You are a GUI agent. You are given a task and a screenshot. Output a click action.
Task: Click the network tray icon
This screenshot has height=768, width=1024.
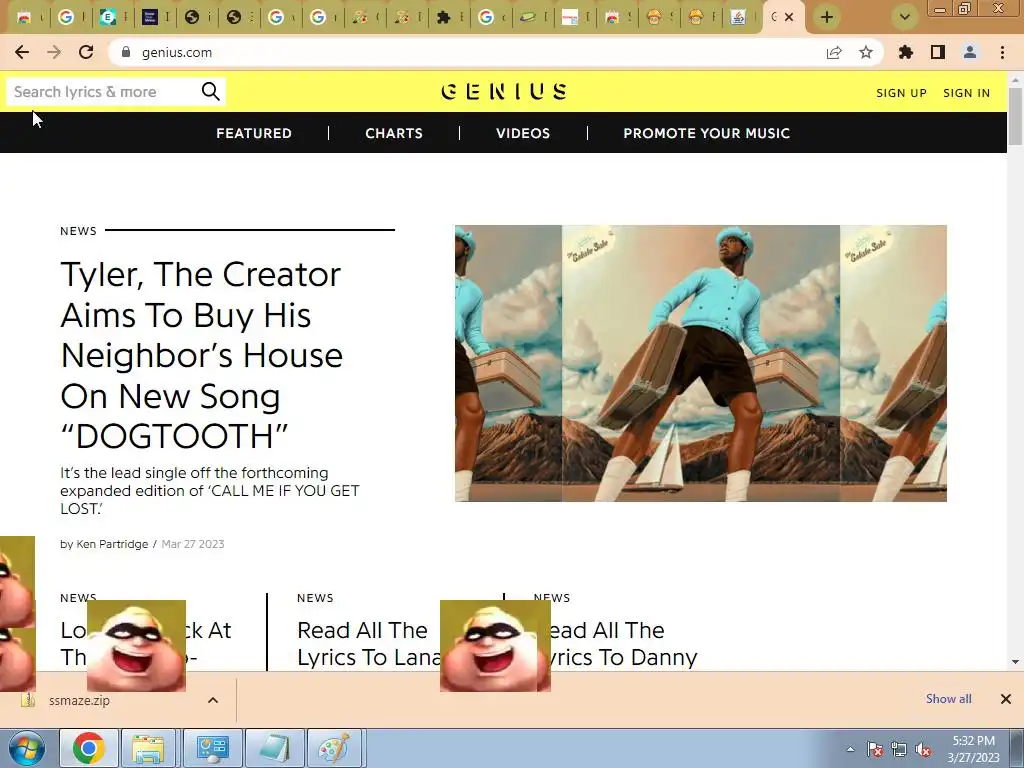[899, 749]
